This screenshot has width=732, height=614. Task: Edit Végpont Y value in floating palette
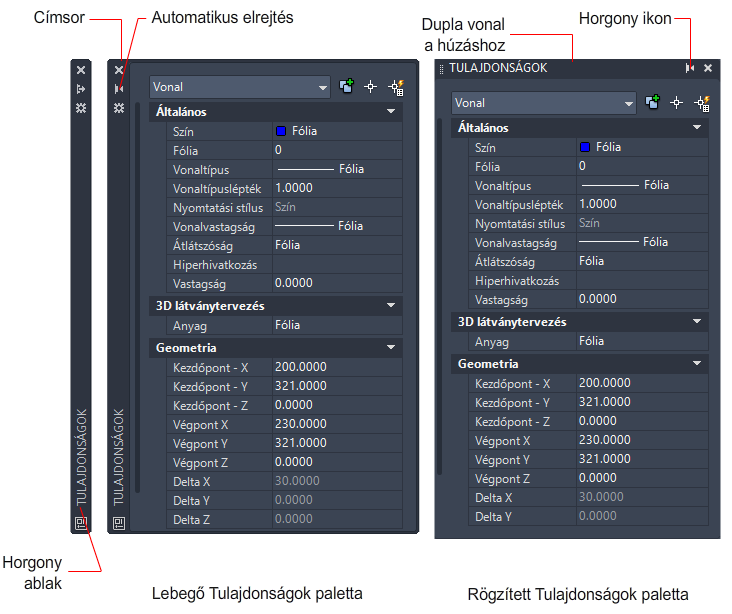[337, 444]
